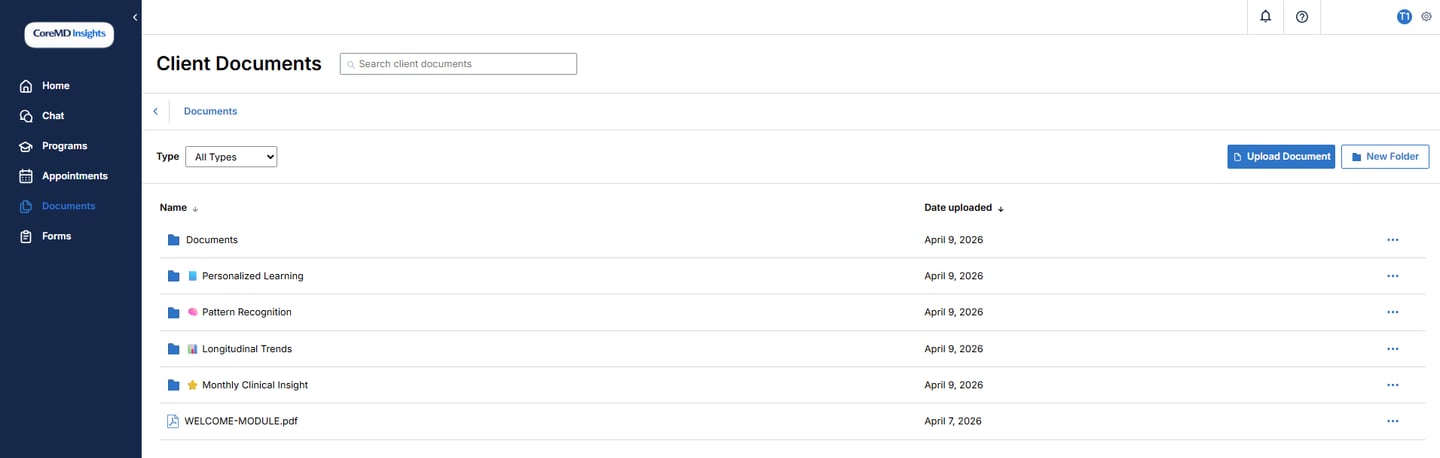Image resolution: width=1440 pixels, height=458 pixels.
Task: Open the help question mark icon
Action: 1302,17
